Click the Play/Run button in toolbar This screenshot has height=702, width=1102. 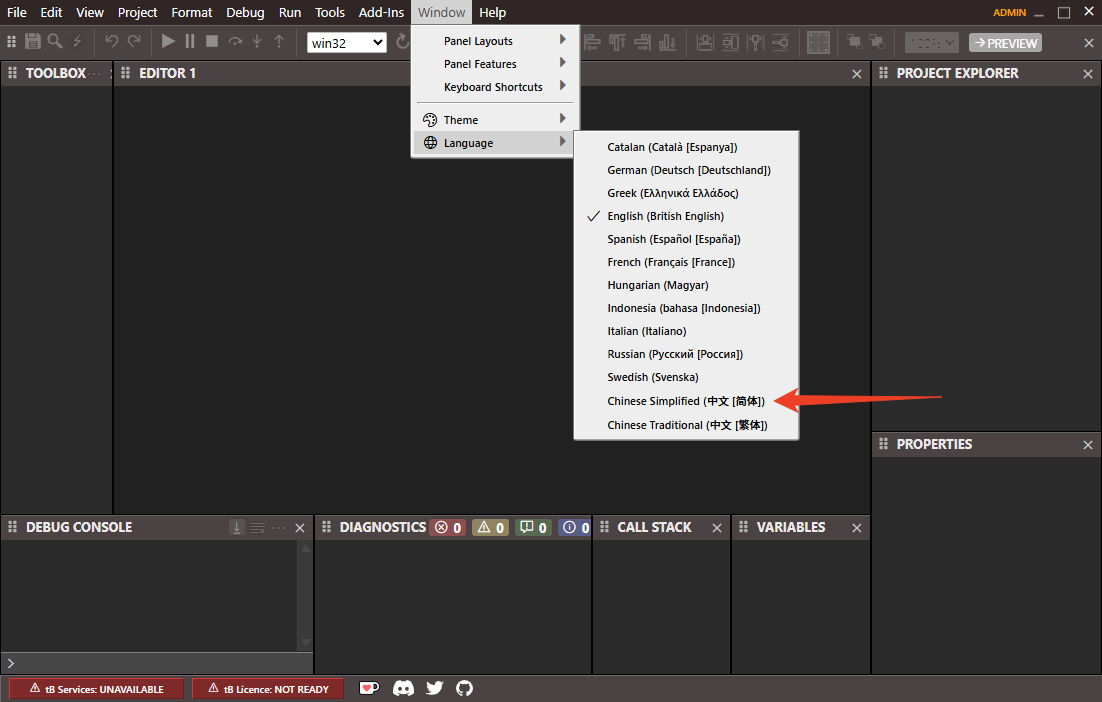168,42
